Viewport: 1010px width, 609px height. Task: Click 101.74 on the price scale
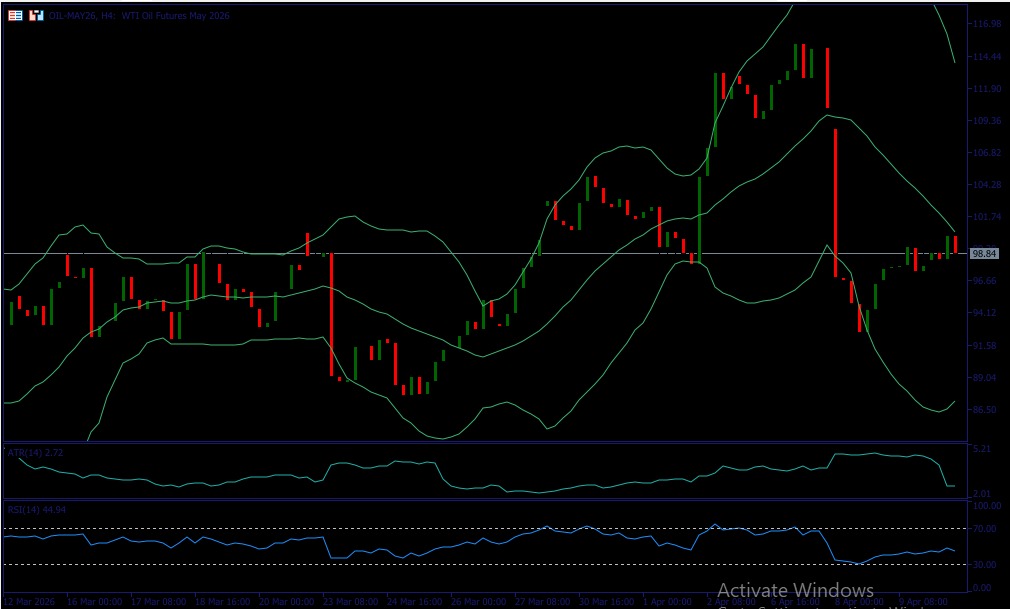pyautogui.click(x=986, y=217)
